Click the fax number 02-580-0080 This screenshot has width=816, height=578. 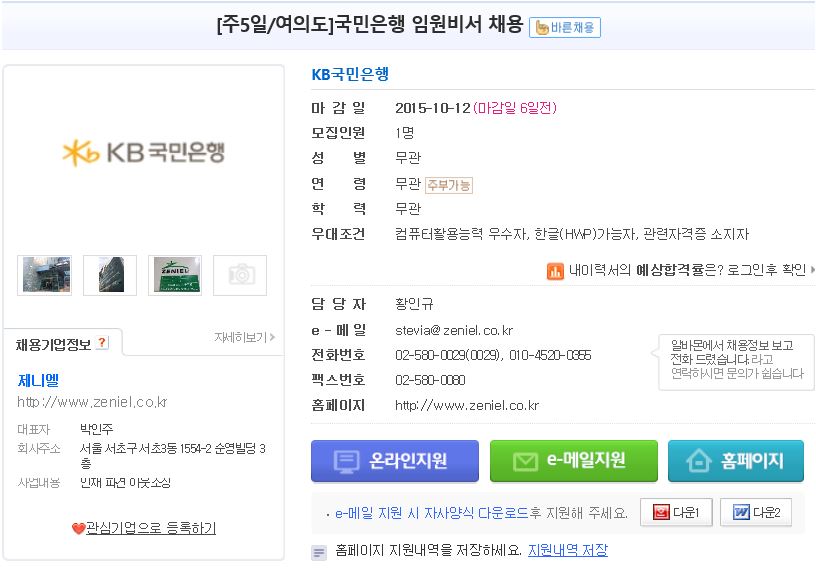(430, 380)
